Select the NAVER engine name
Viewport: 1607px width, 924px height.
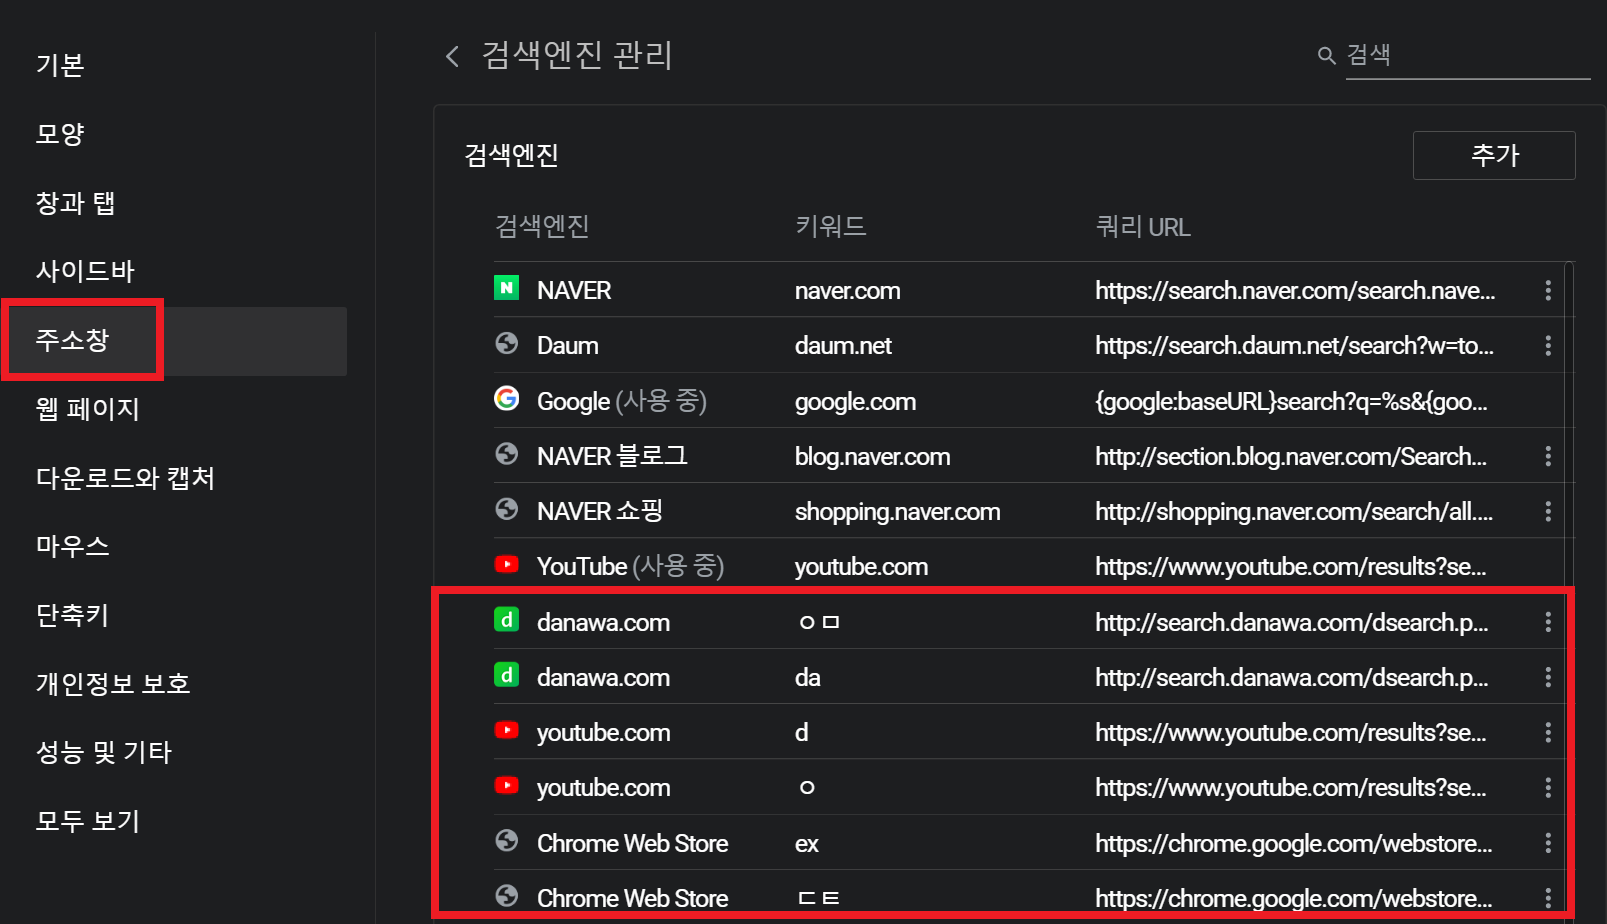click(574, 290)
